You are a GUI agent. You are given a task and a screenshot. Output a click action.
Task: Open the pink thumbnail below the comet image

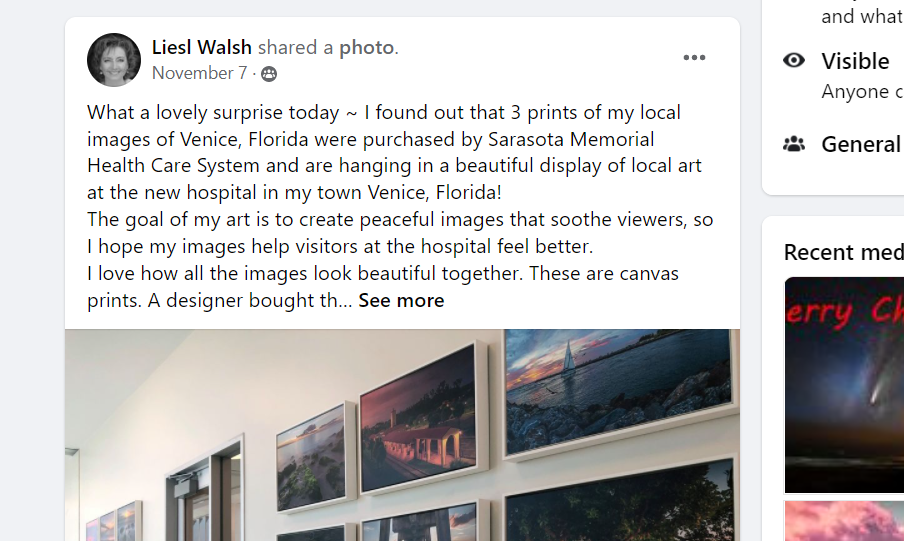(845, 521)
